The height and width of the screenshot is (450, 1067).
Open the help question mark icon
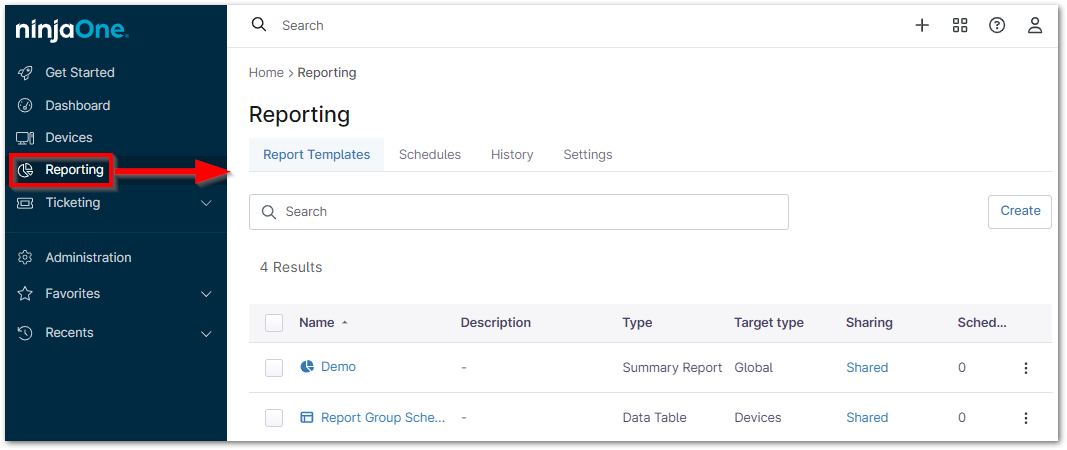point(997,26)
